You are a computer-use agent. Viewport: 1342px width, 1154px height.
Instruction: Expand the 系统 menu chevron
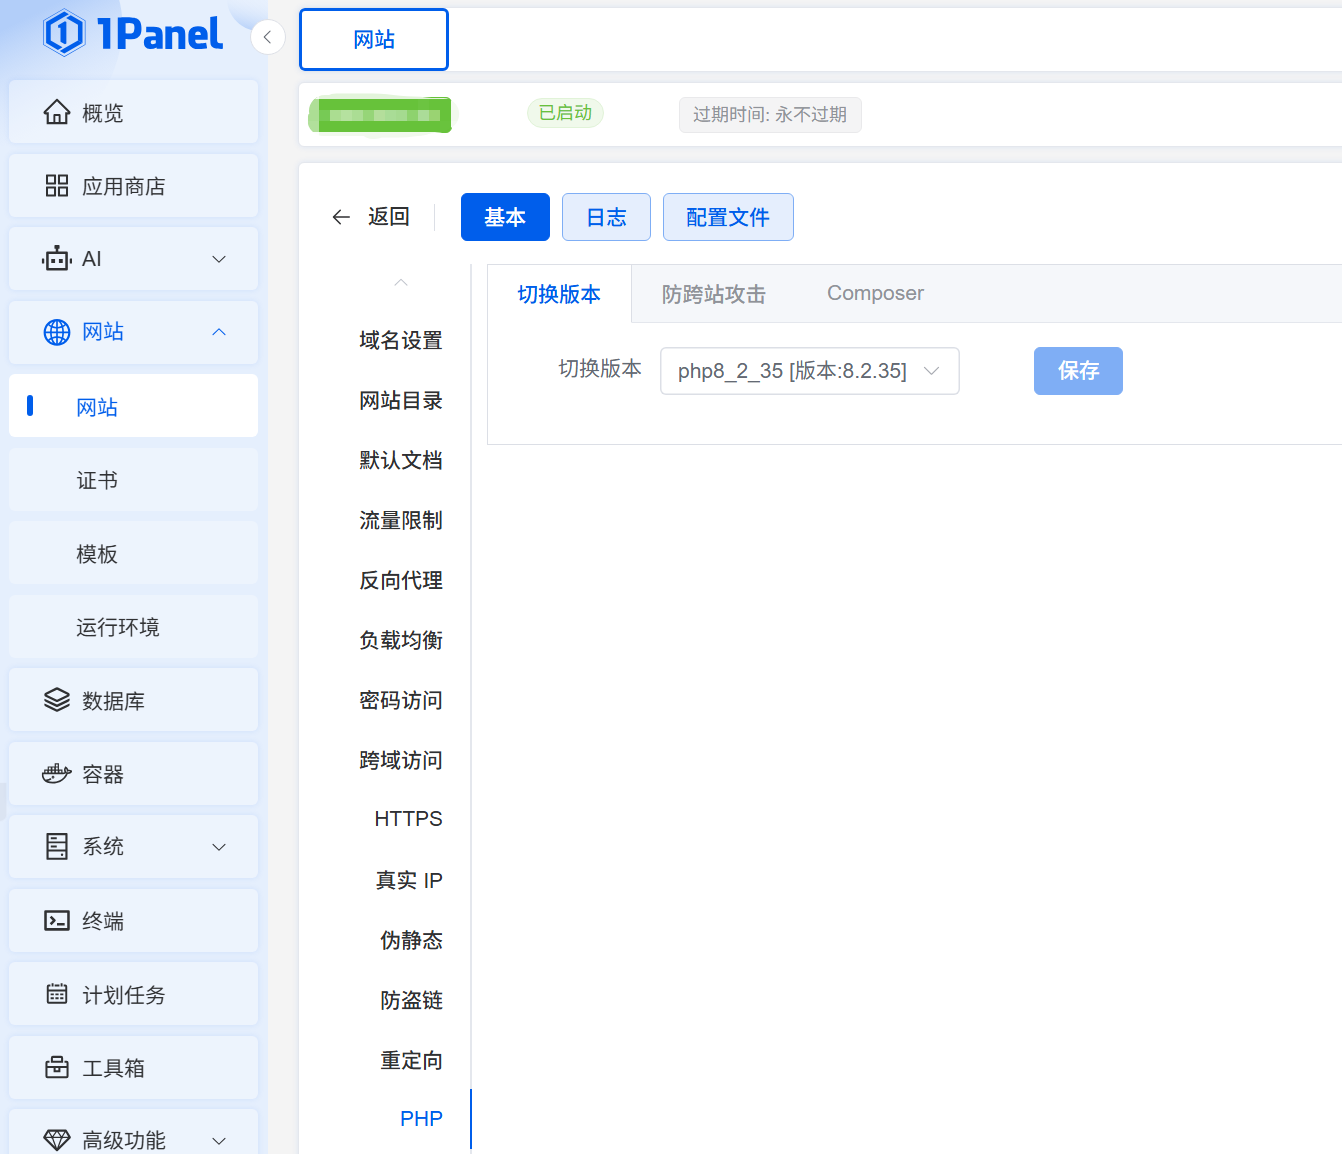pos(219,847)
